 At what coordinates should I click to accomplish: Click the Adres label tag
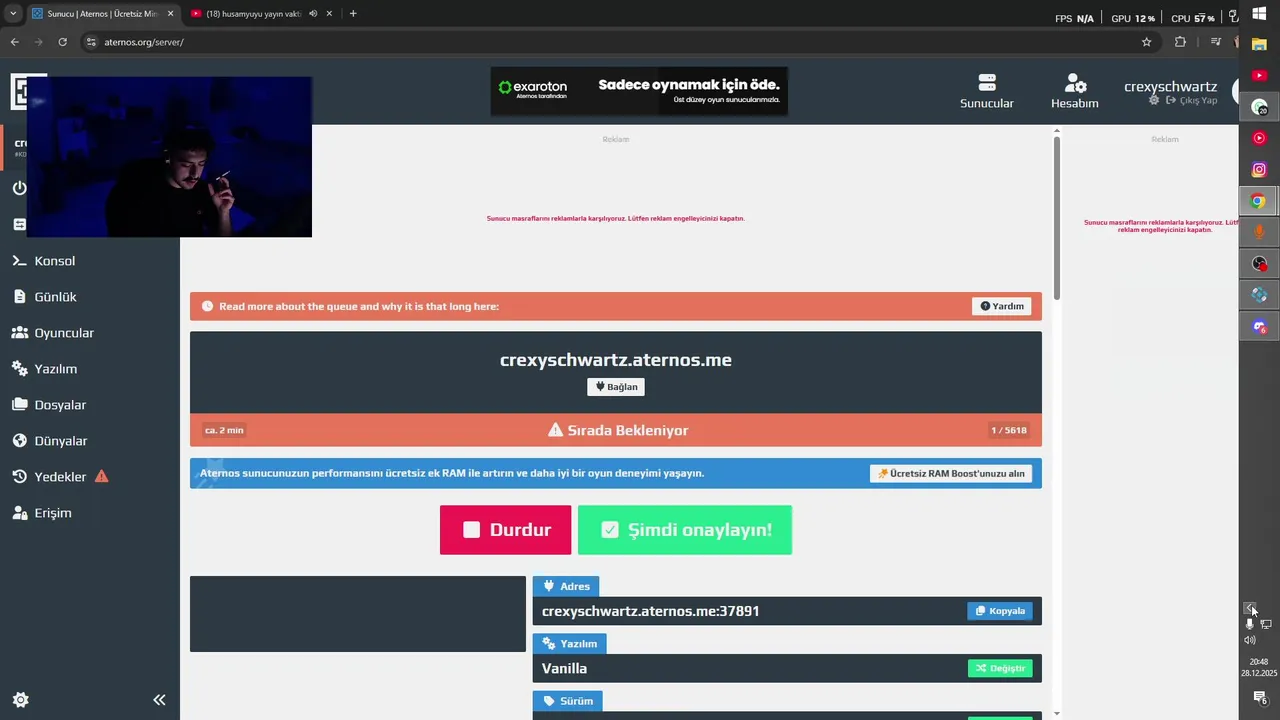coord(566,586)
